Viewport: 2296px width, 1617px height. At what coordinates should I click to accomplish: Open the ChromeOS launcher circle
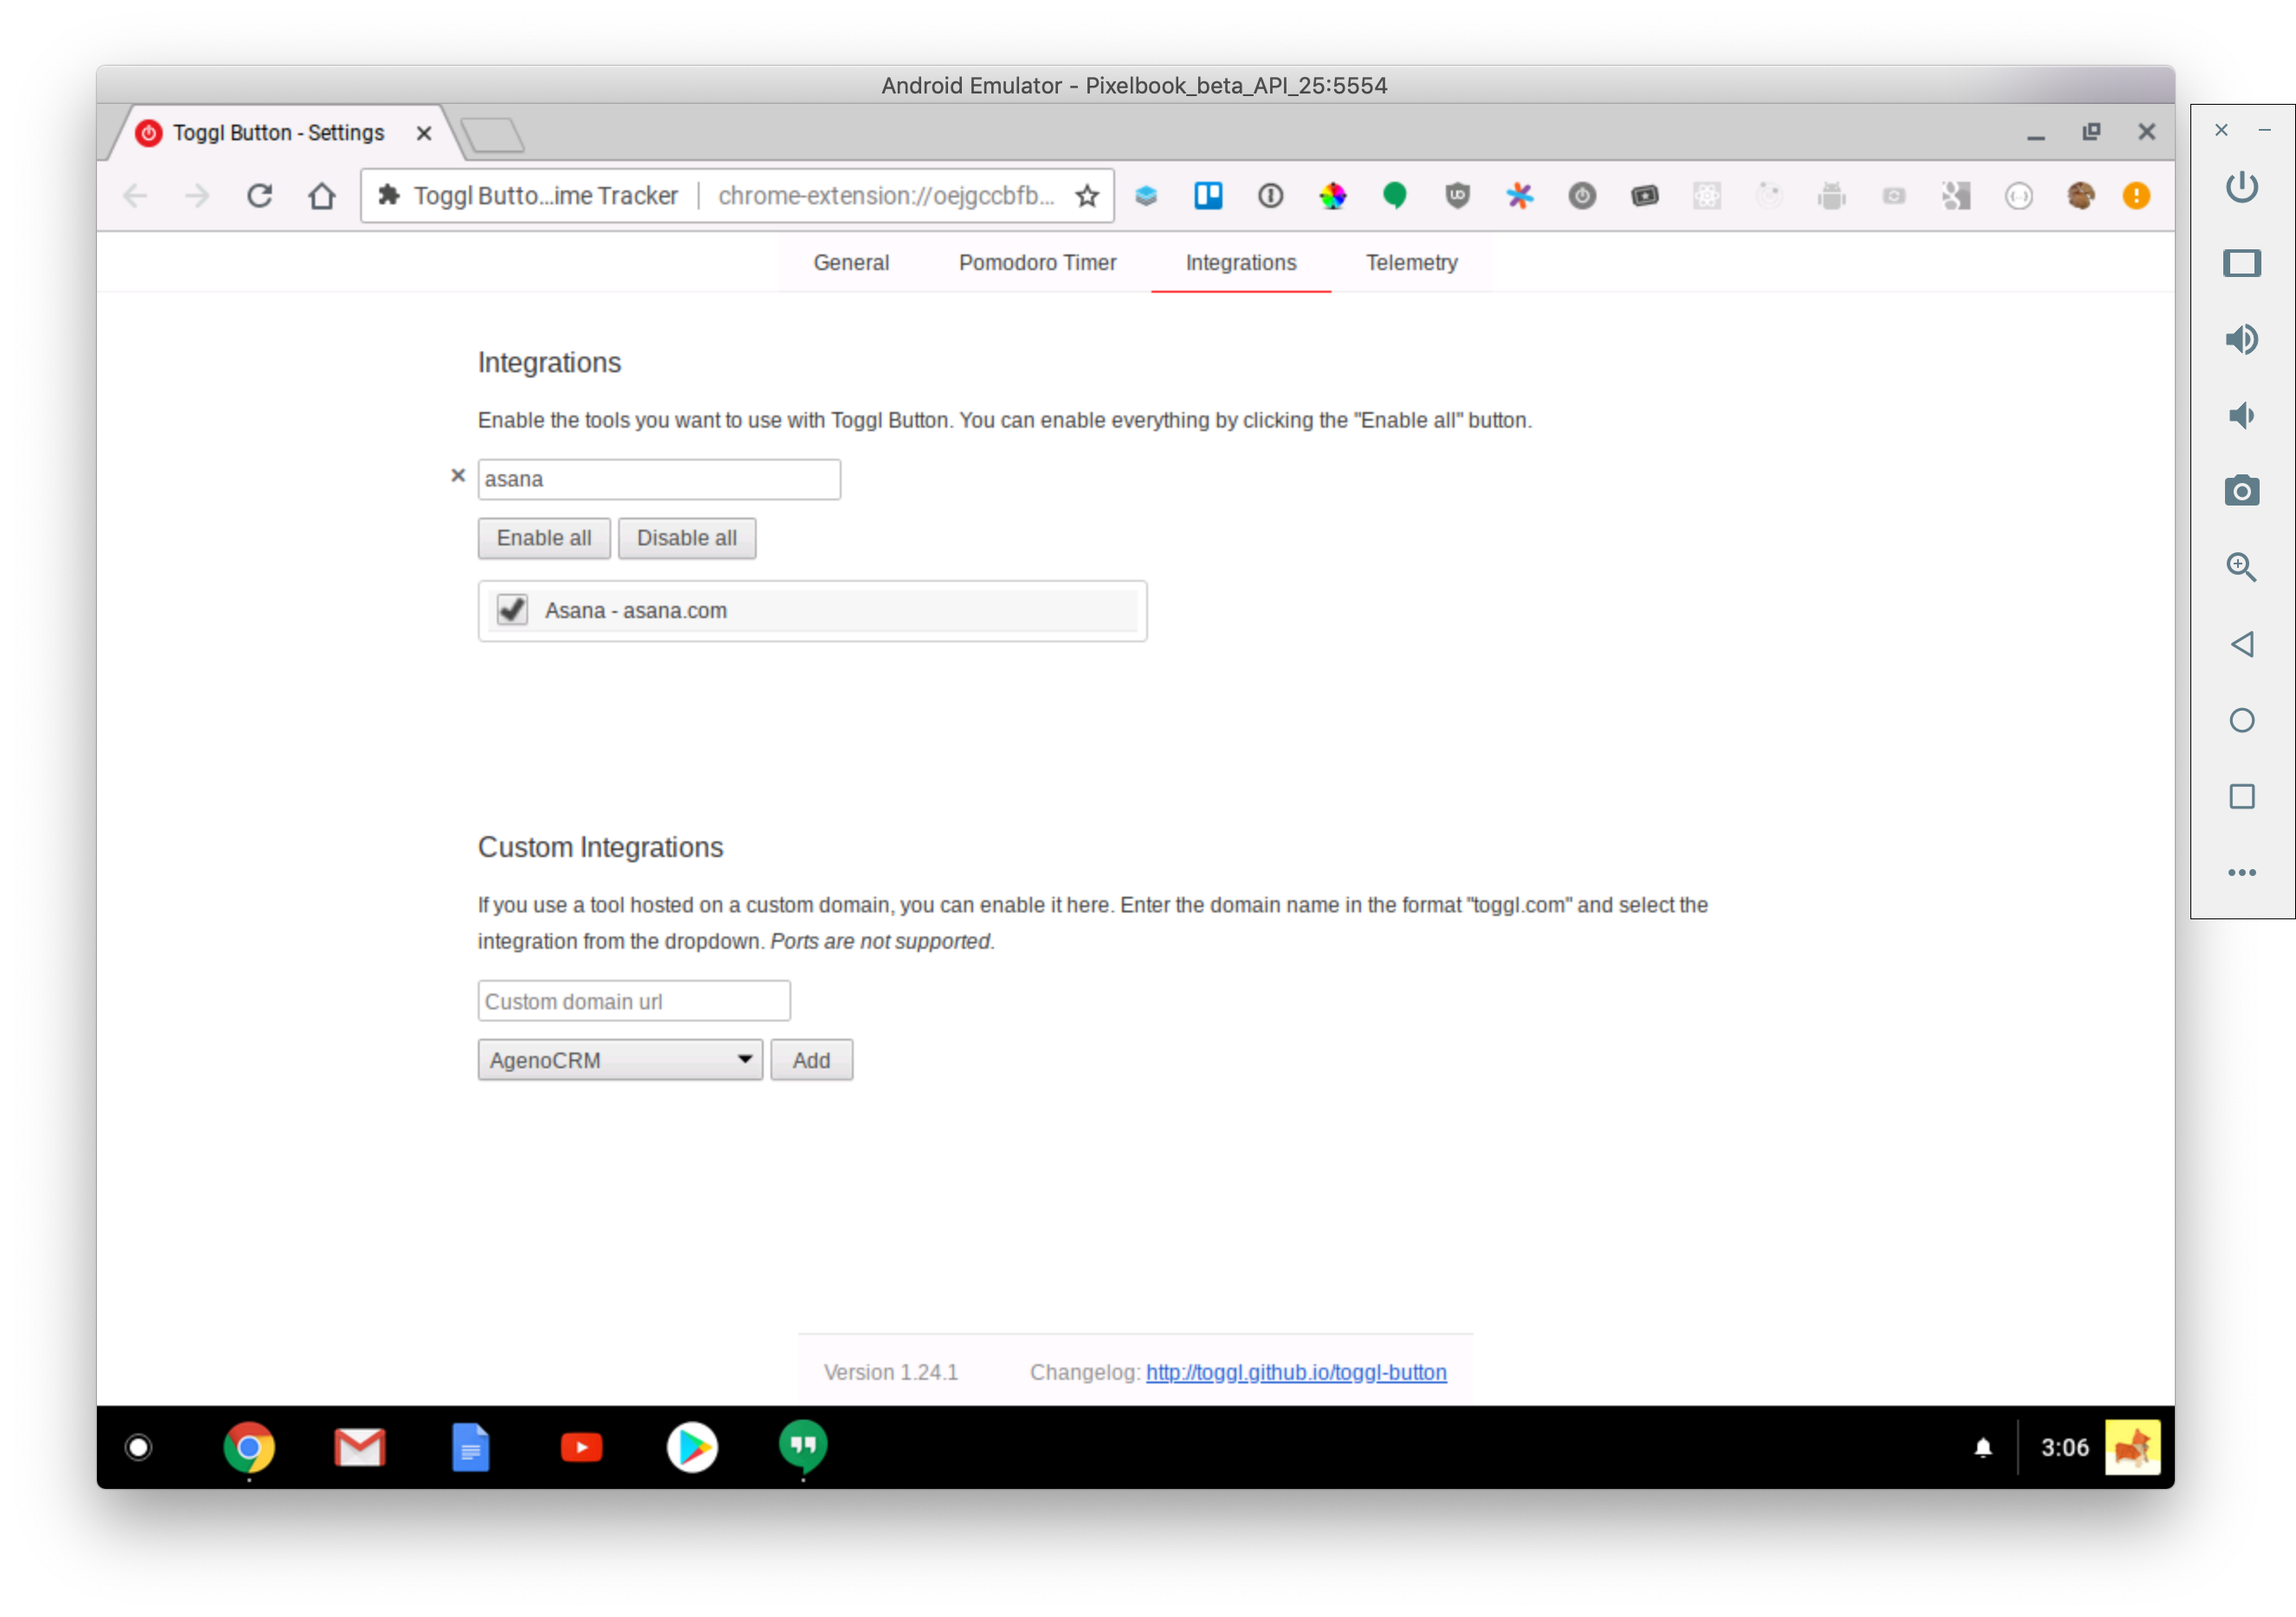tap(138, 1447)
